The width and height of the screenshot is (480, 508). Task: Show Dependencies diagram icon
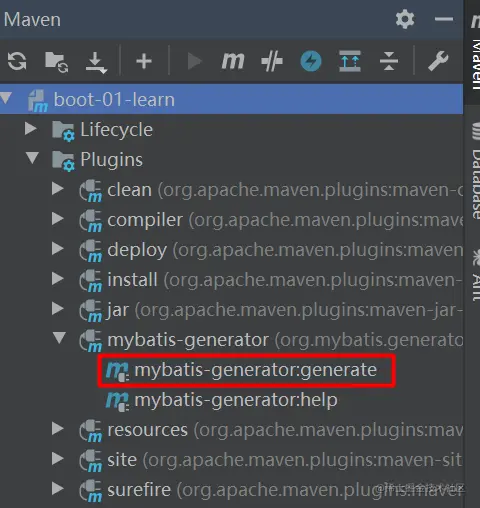tap(350, 61)
